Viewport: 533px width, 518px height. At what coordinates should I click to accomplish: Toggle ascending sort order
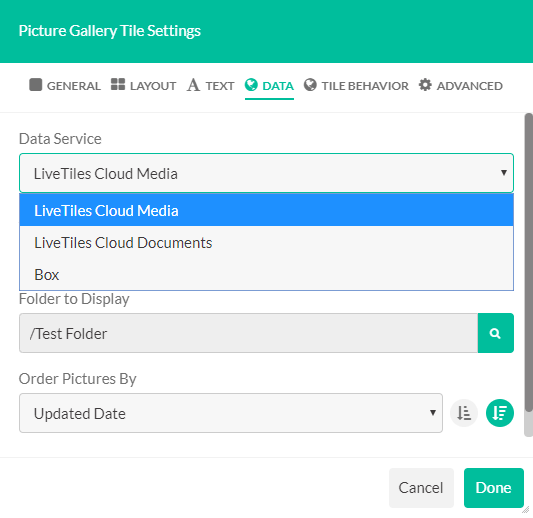tap(464, 413)
